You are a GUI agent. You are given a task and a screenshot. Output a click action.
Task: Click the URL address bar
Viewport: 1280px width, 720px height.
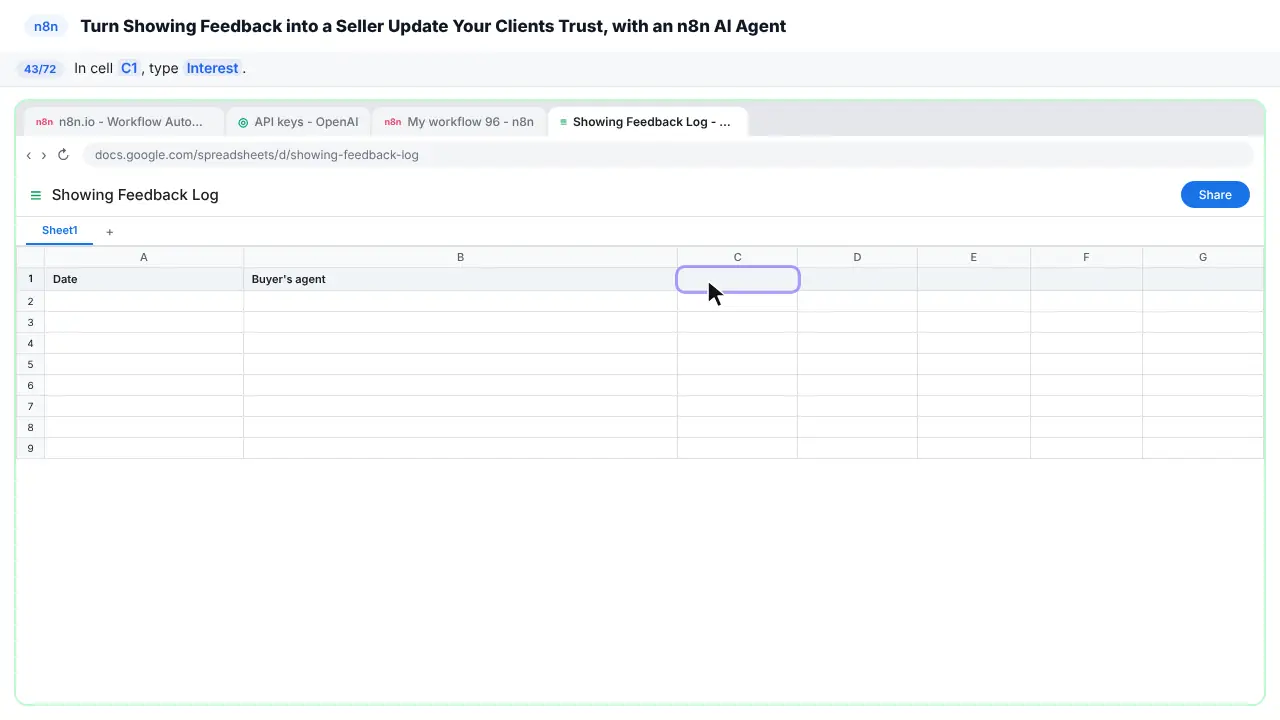(668, 155)
